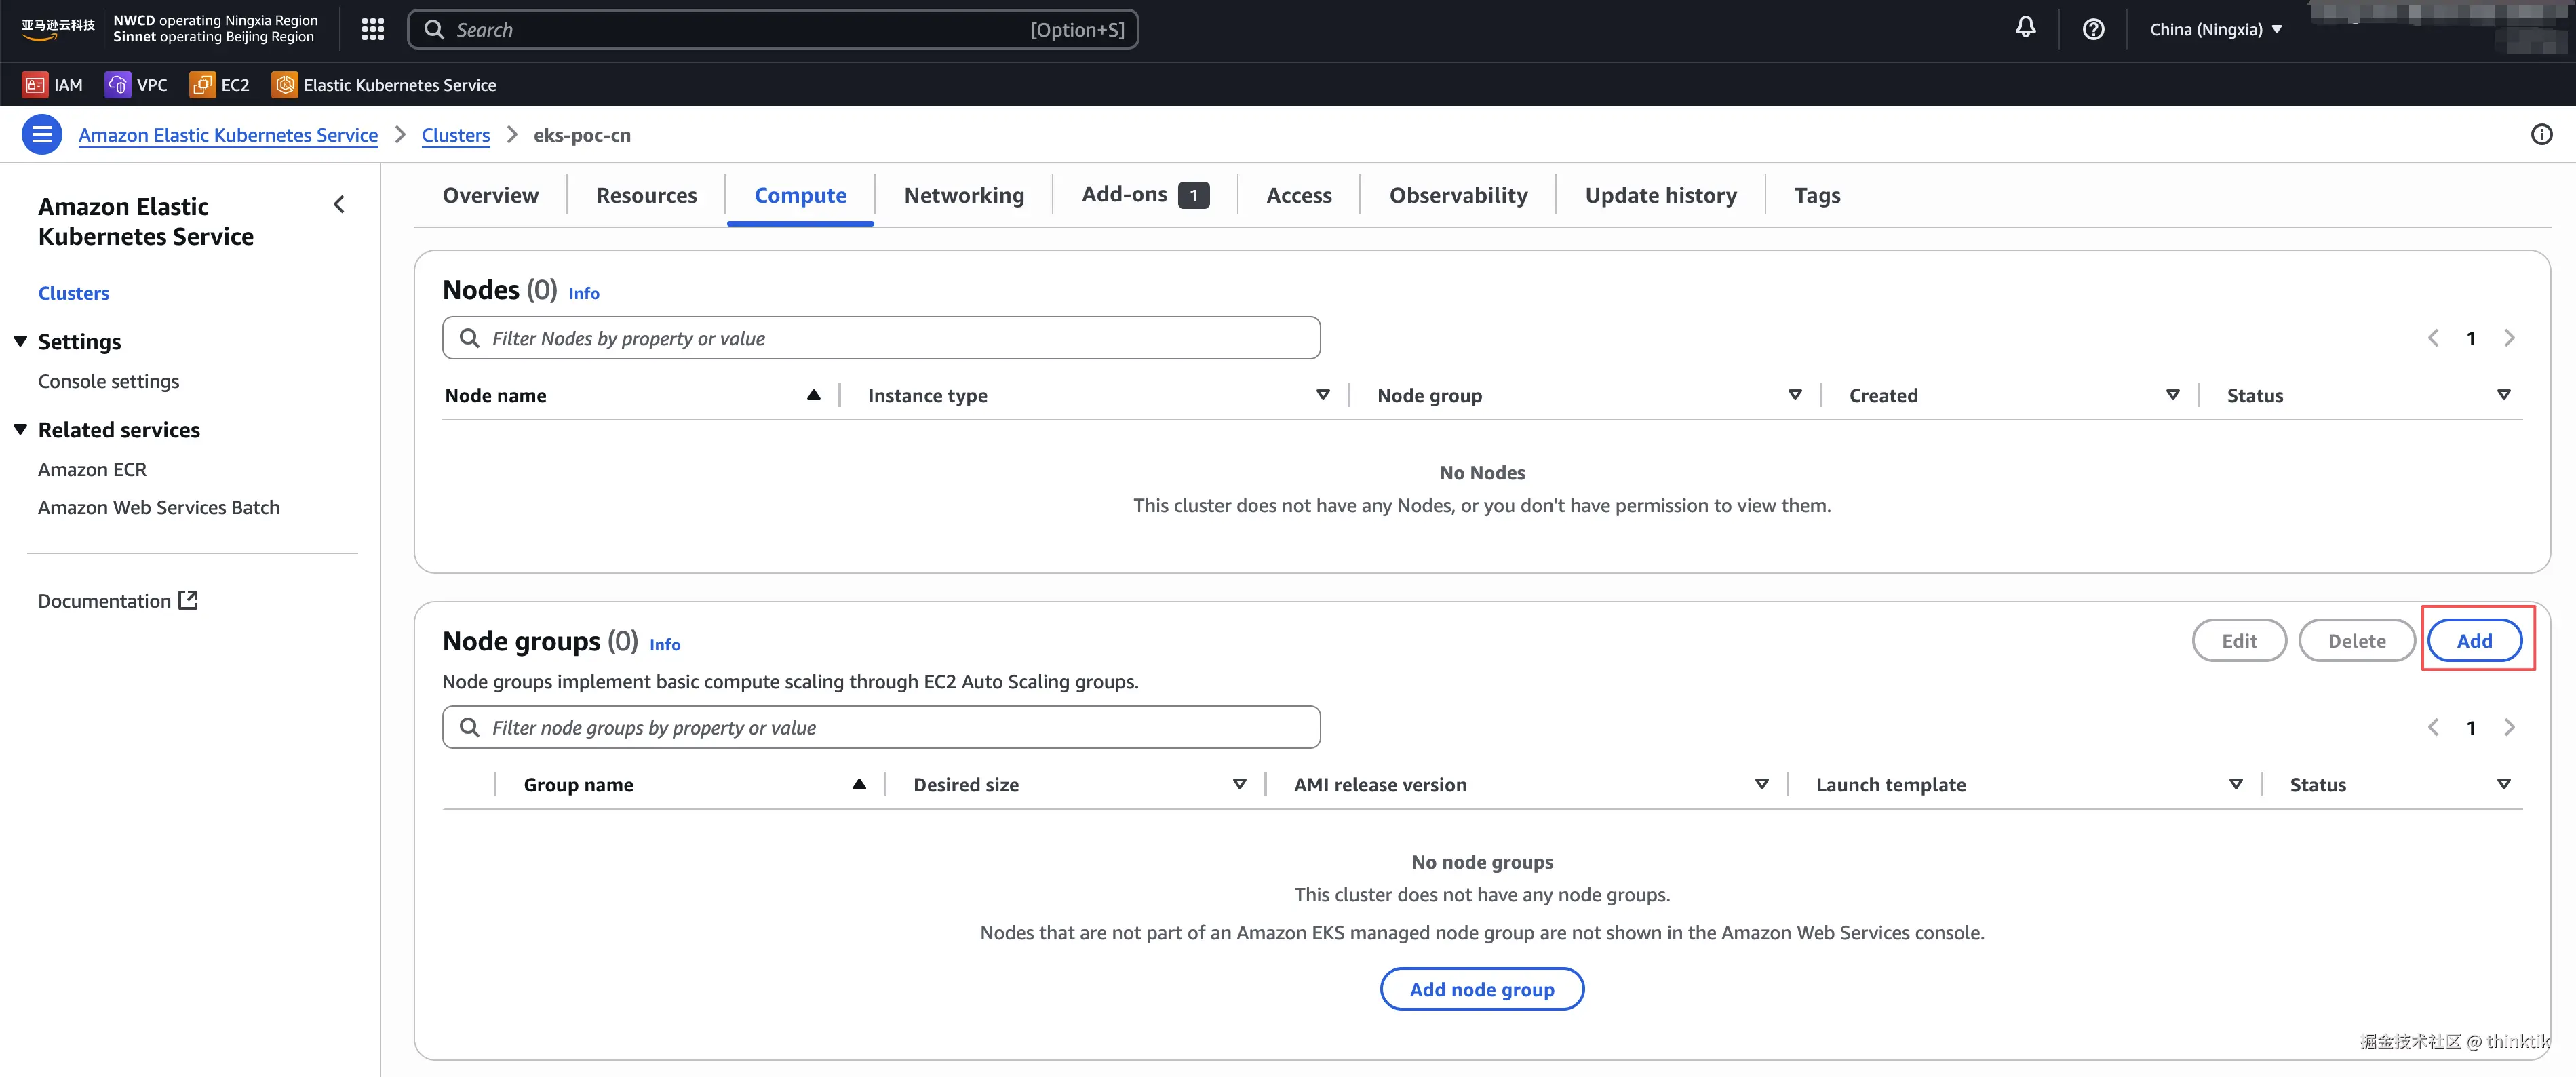Click the Filter Nodes search field
The image size is (2576, 1077).
point(880,338)
